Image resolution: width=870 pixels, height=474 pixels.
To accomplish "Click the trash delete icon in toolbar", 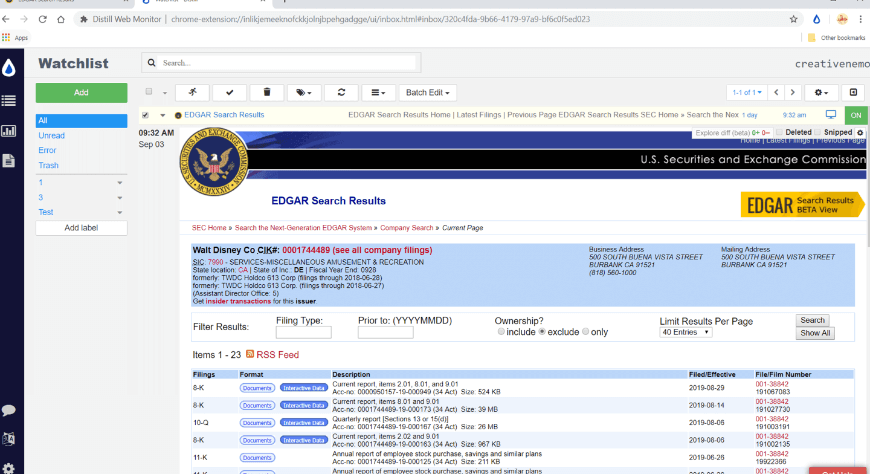I will 266,92.
